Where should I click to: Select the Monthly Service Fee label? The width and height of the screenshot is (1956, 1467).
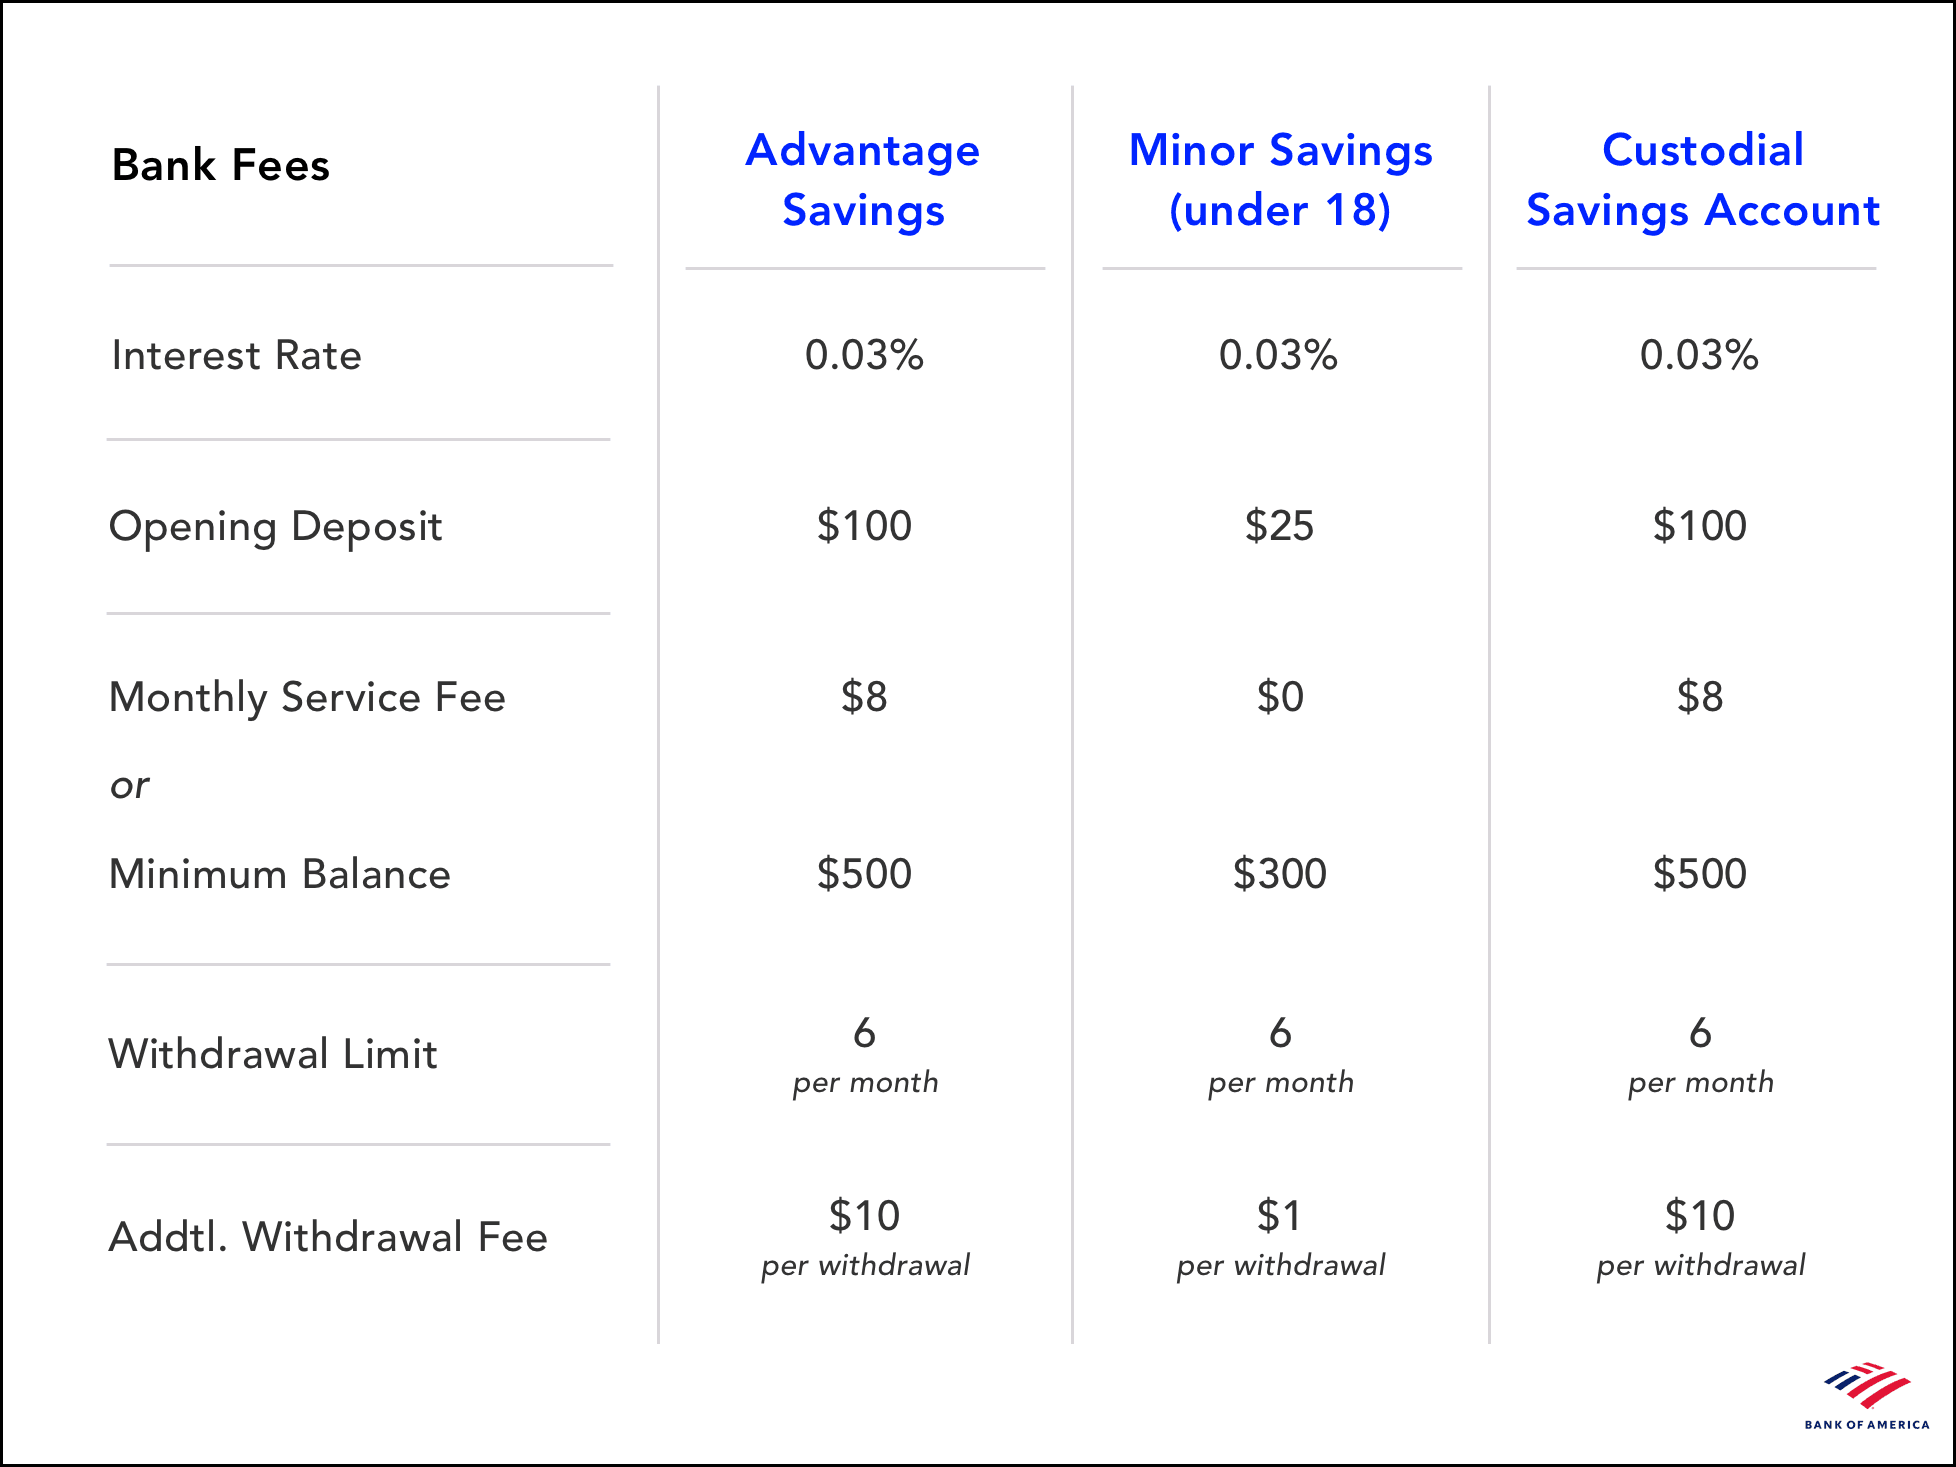(x=307, y=697)
